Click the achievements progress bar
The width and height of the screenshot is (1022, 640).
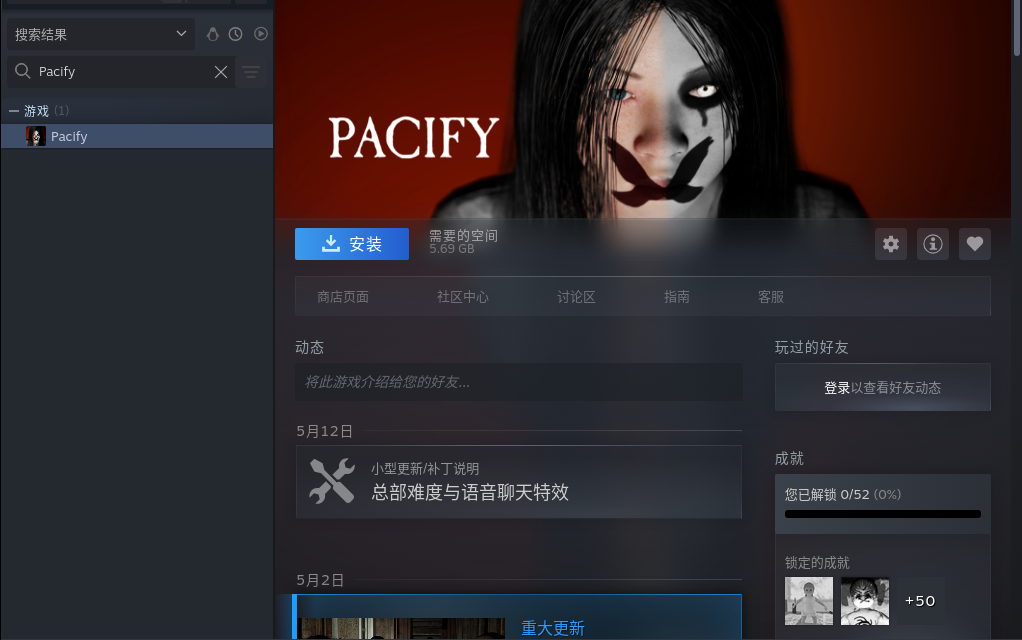tap(883, 514)
